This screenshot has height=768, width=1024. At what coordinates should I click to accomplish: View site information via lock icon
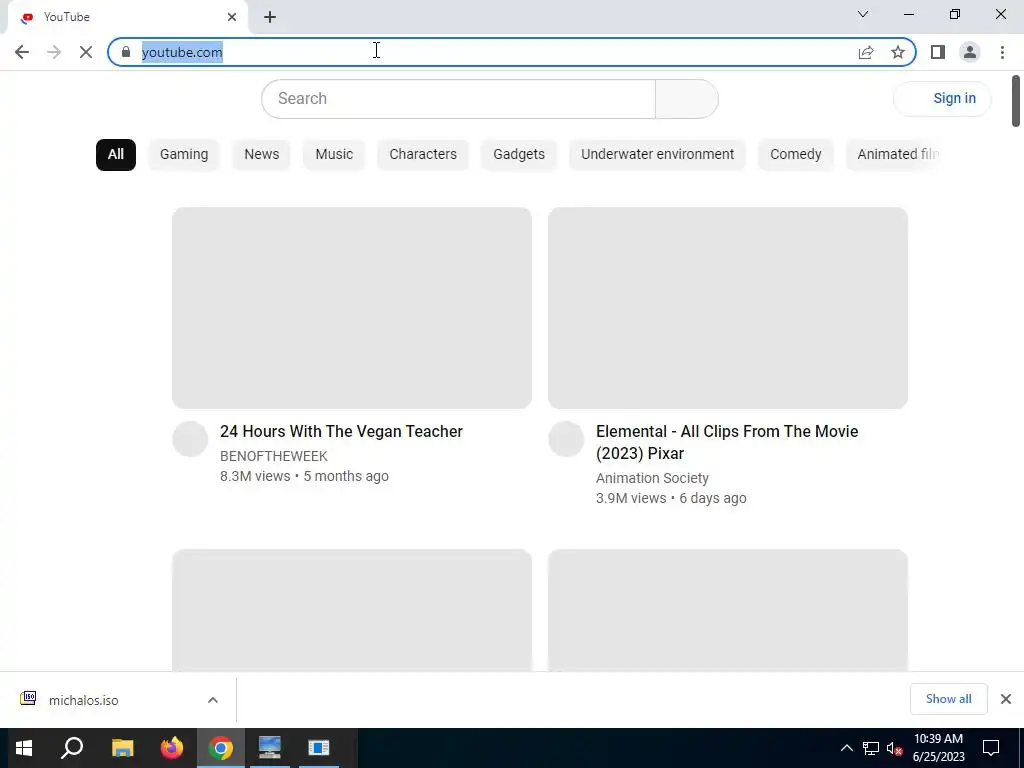pos(126,52)
